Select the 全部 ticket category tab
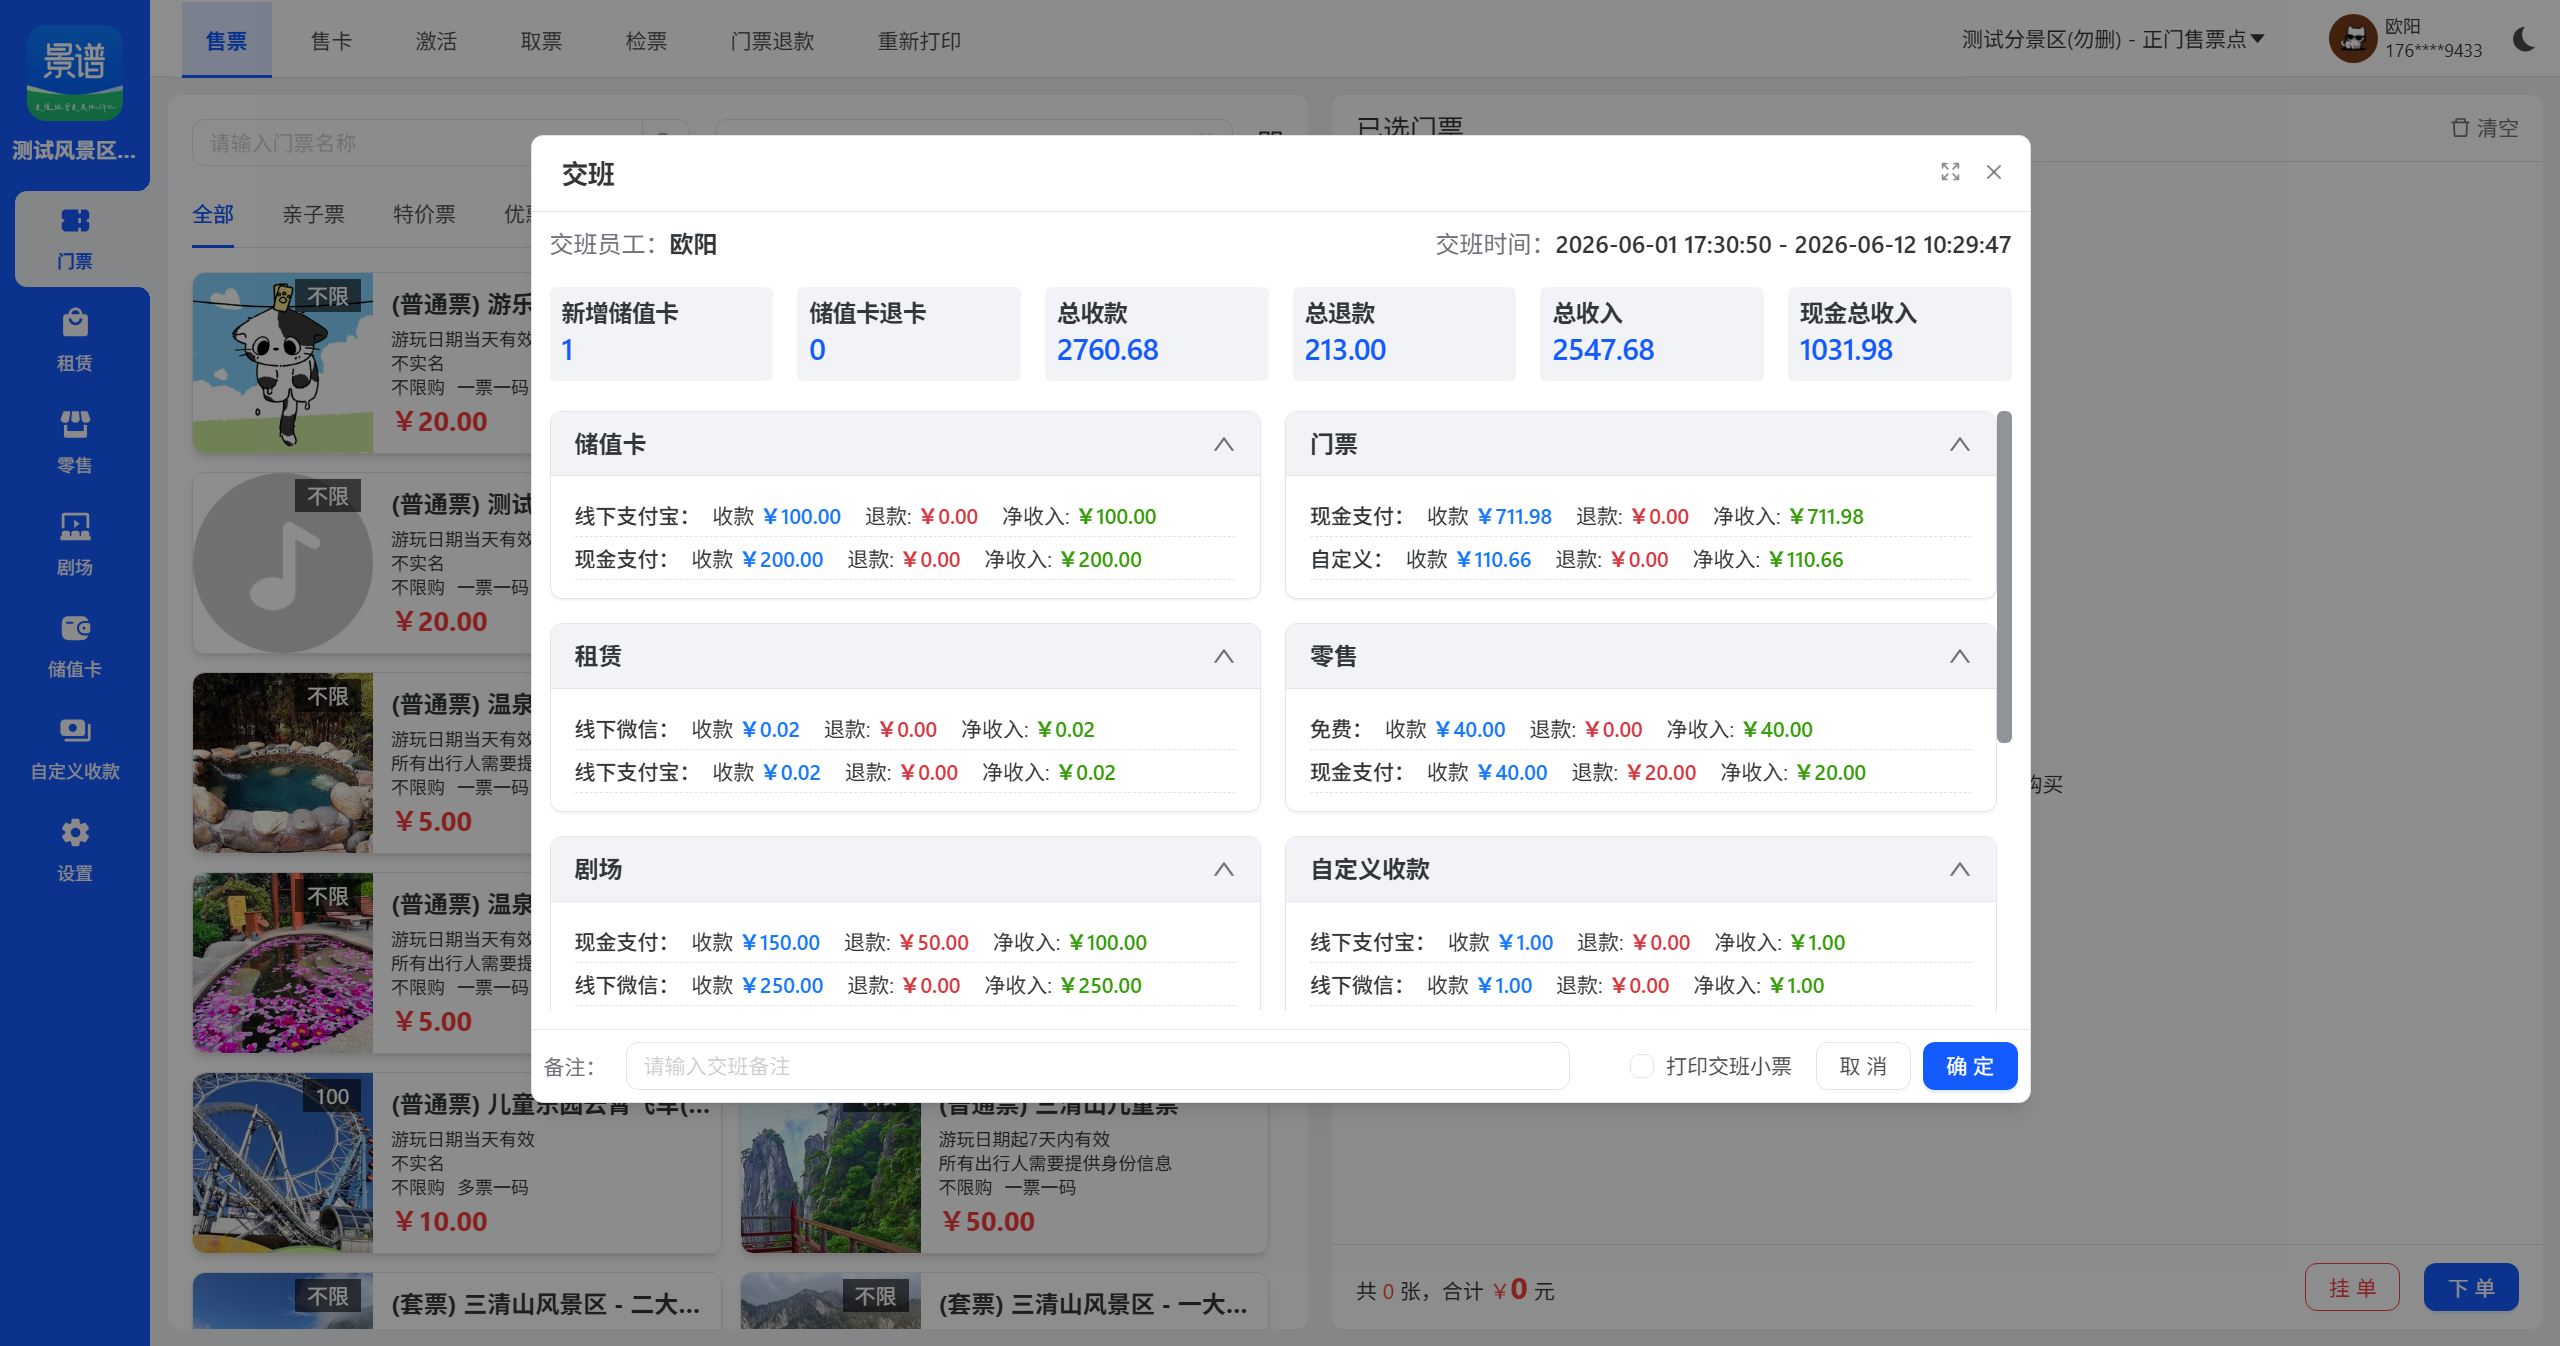The width and height of the screenshot is (2560, 1346). [x=213, y=214]
